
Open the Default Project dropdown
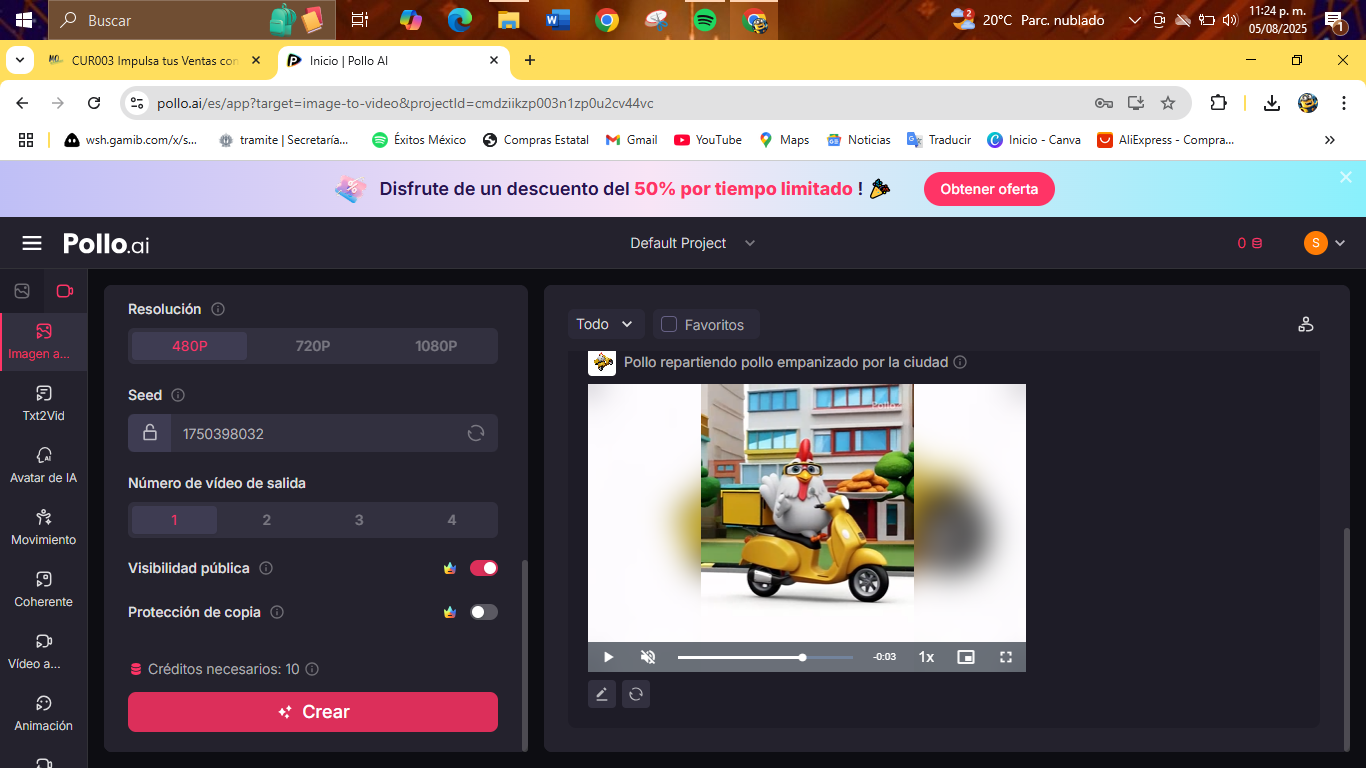[x=692, y=243]
